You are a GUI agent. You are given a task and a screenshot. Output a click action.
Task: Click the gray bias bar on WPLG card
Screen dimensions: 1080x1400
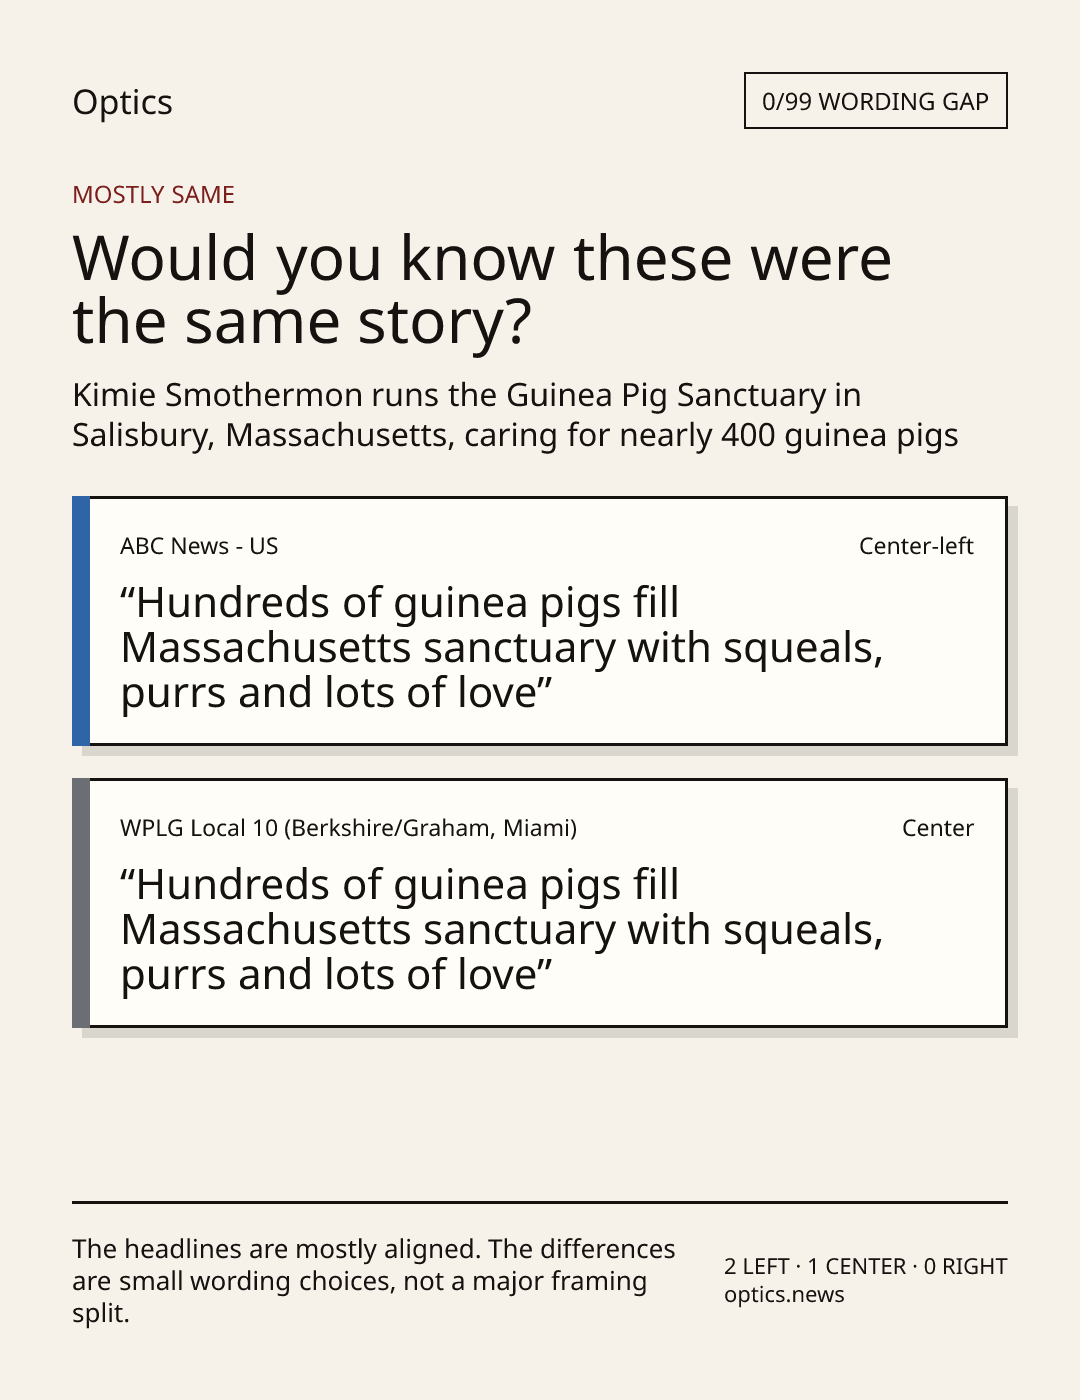(81, 903)
